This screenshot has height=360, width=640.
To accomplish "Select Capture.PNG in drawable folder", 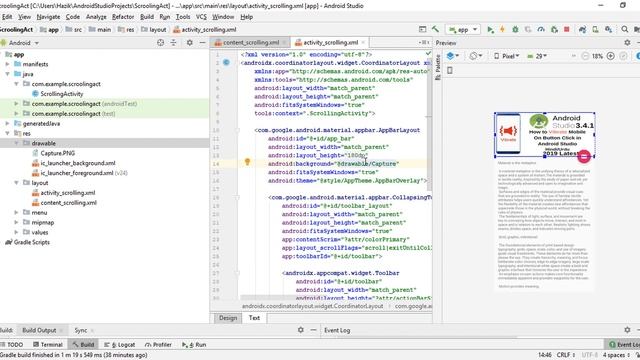I will point(58,153).
